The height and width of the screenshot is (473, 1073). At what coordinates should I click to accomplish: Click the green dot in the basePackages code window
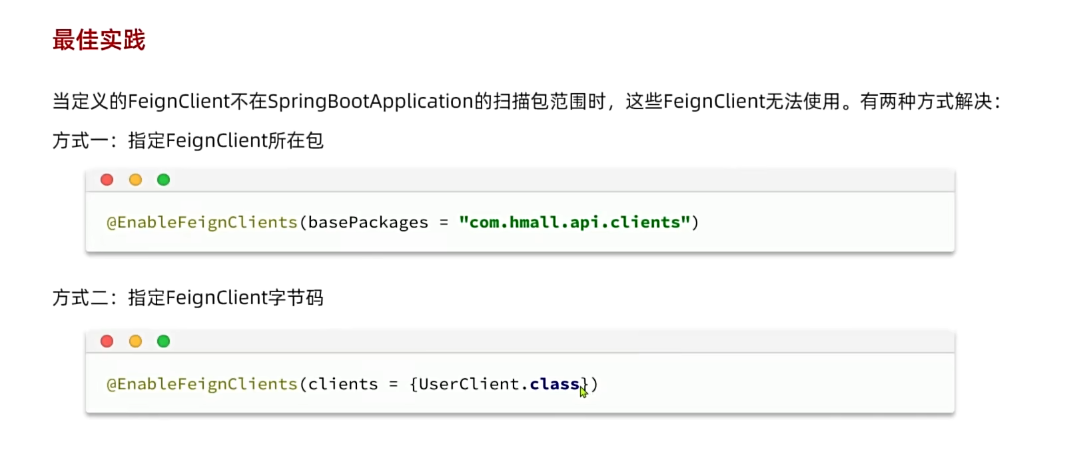(x=163, y=180)
